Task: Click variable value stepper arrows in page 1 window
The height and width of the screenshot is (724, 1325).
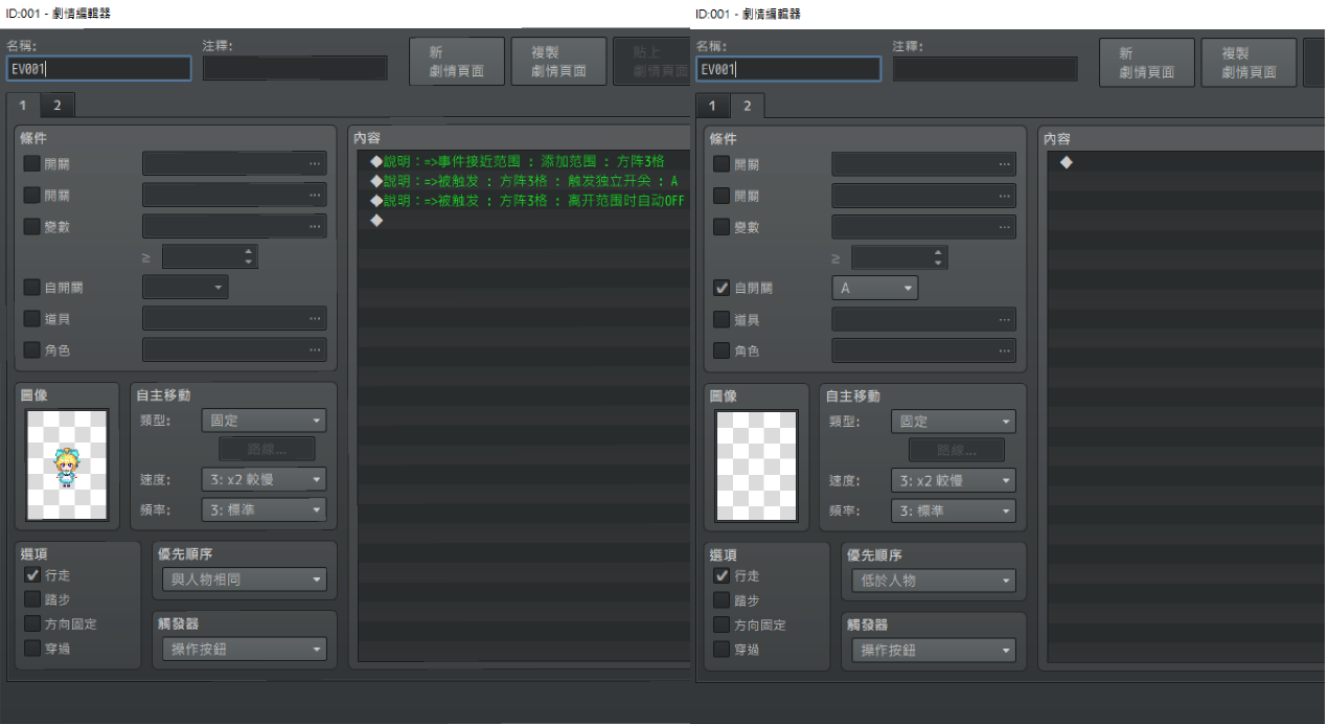Action: click(x=249, y=257)
